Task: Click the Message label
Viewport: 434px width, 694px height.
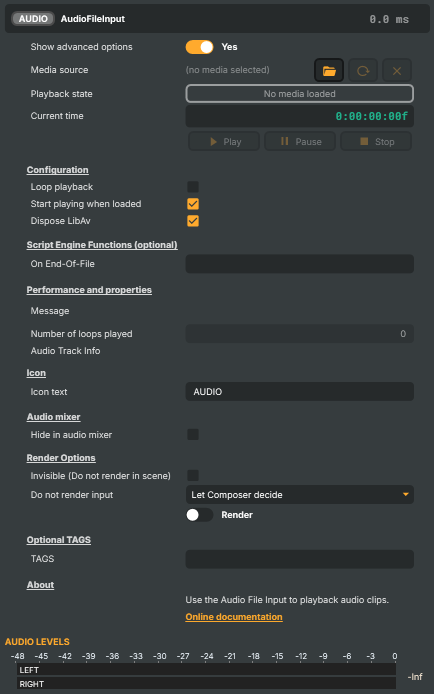Action: tap(50, 311)
